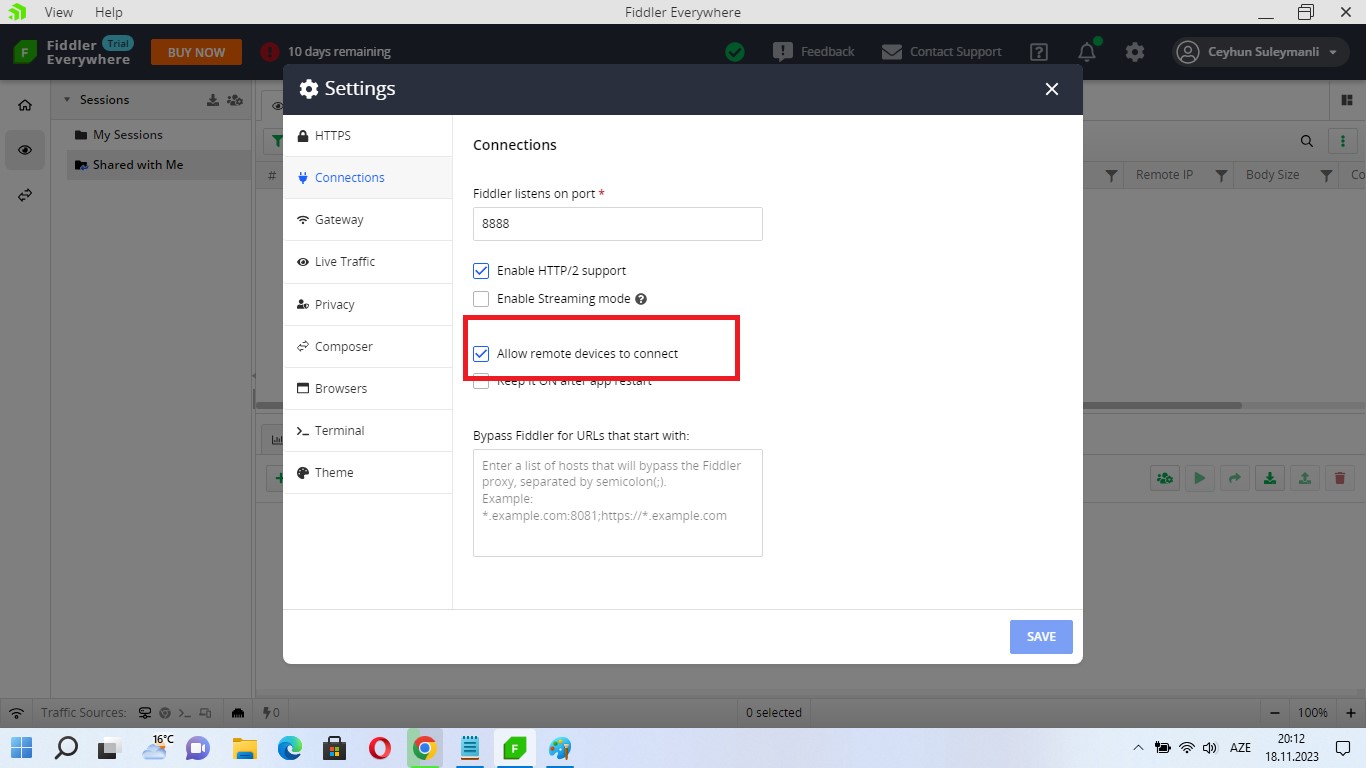Open the View menu

[59, 12]
